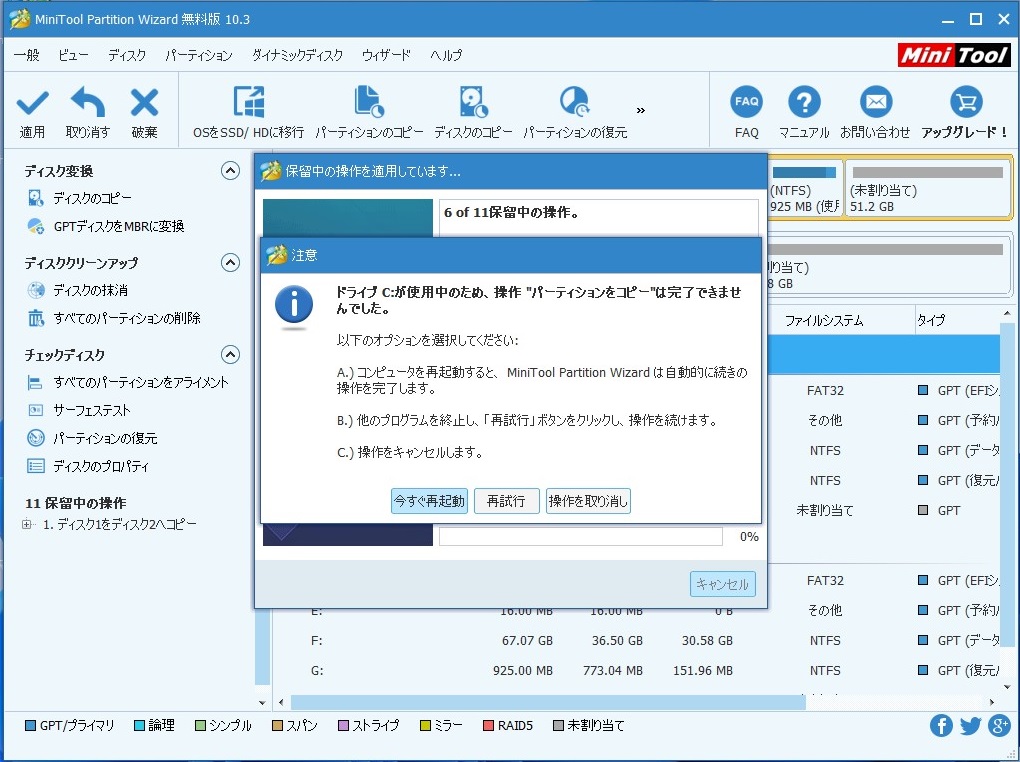The image size is (1020, 762).
Task: Click the 取り消す (Undo) arrow icon
Action: tap(88, 103)
